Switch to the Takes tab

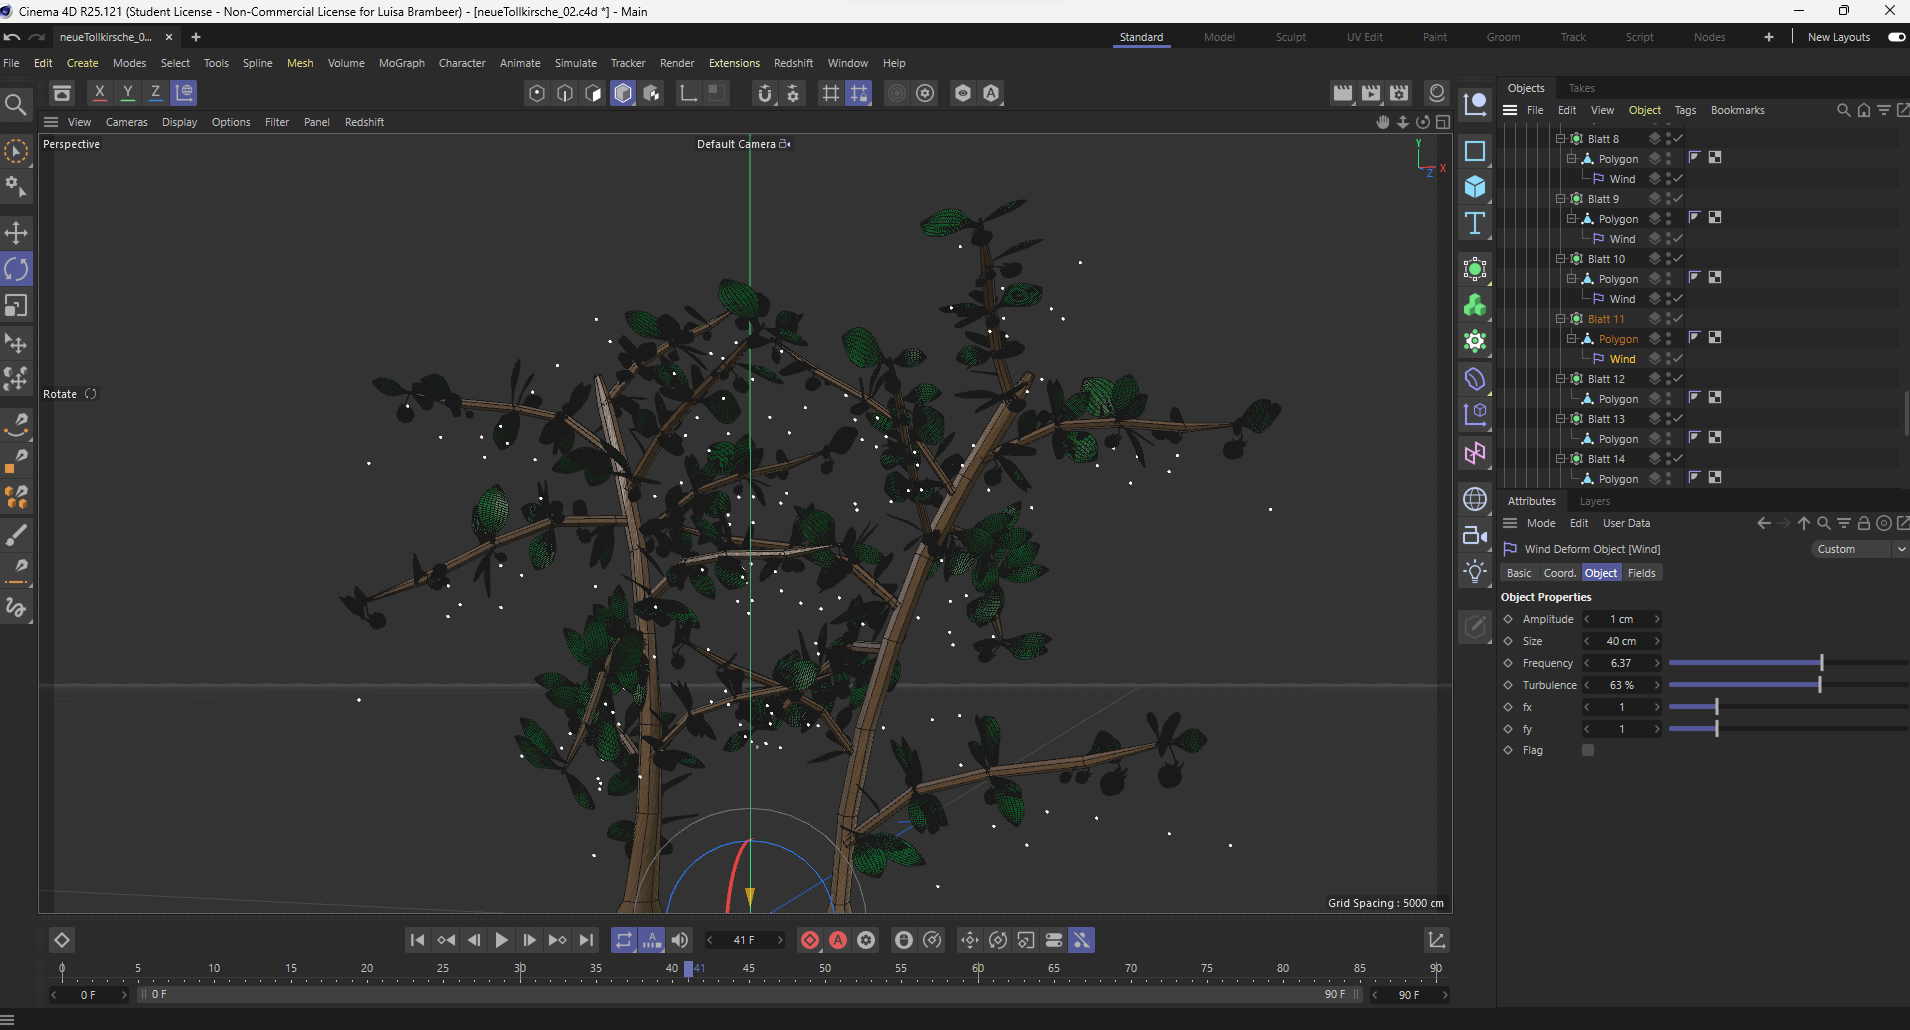(x=1582, y=88)
